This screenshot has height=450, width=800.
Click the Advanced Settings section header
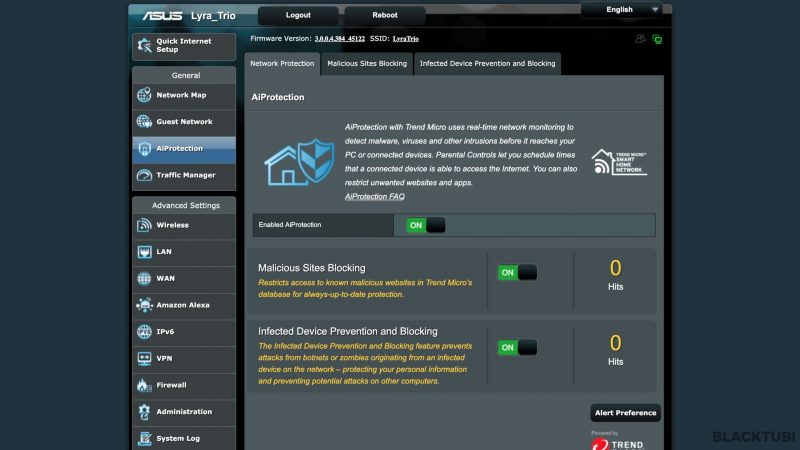point(186,206)
